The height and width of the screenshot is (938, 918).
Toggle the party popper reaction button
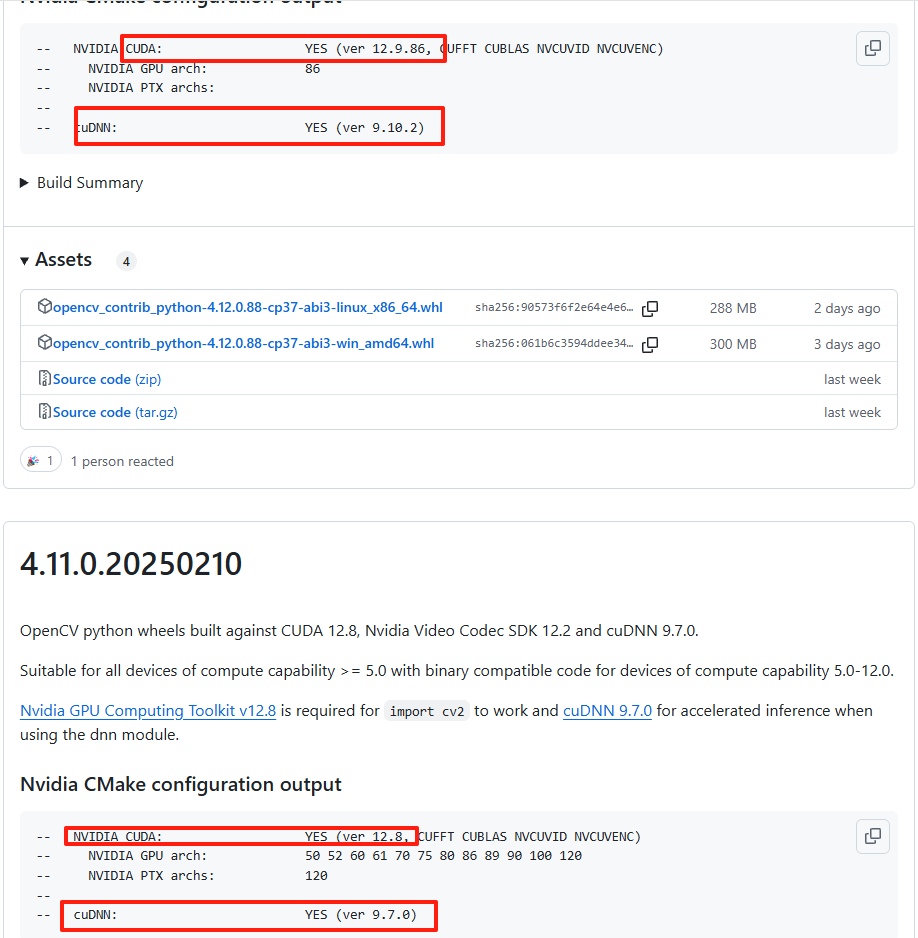pos(41,460)
